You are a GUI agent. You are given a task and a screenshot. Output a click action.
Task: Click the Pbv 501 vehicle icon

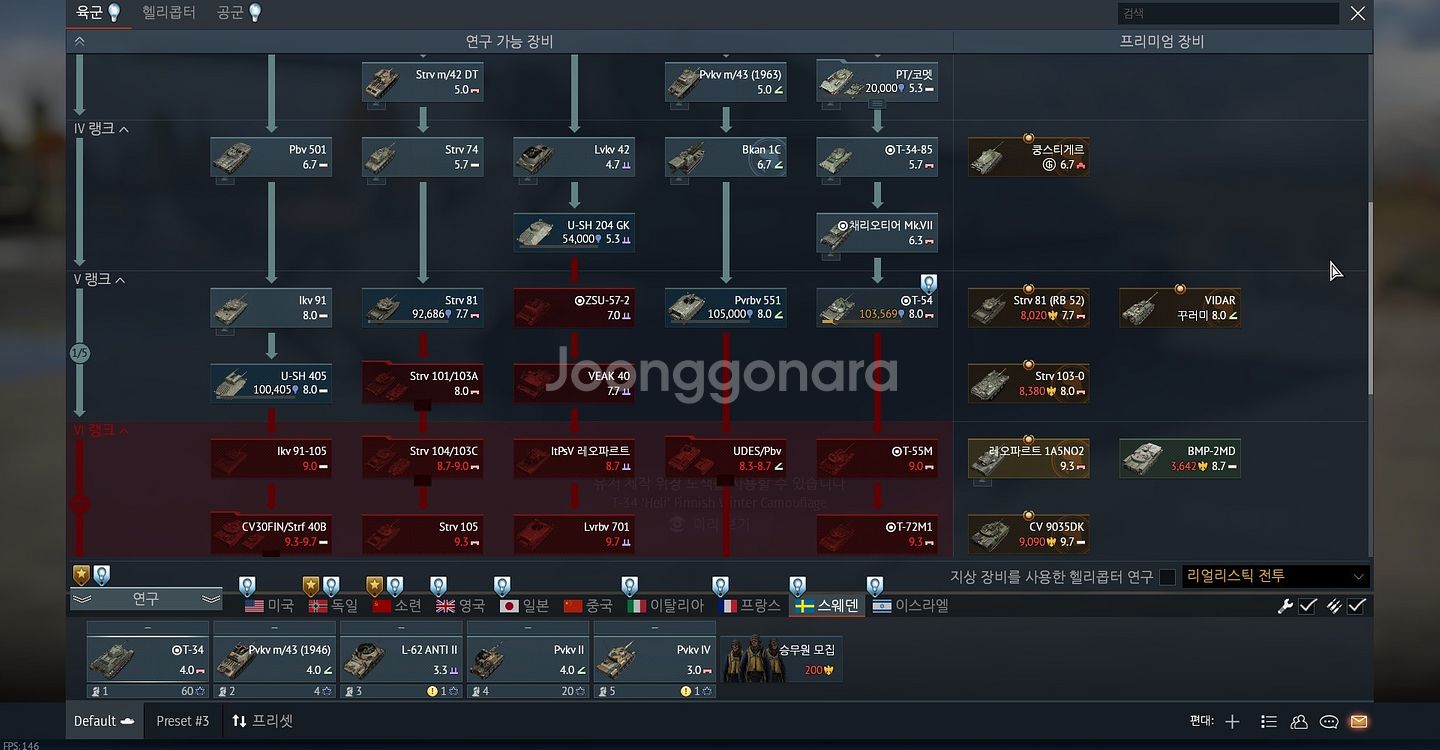[232, 158]
